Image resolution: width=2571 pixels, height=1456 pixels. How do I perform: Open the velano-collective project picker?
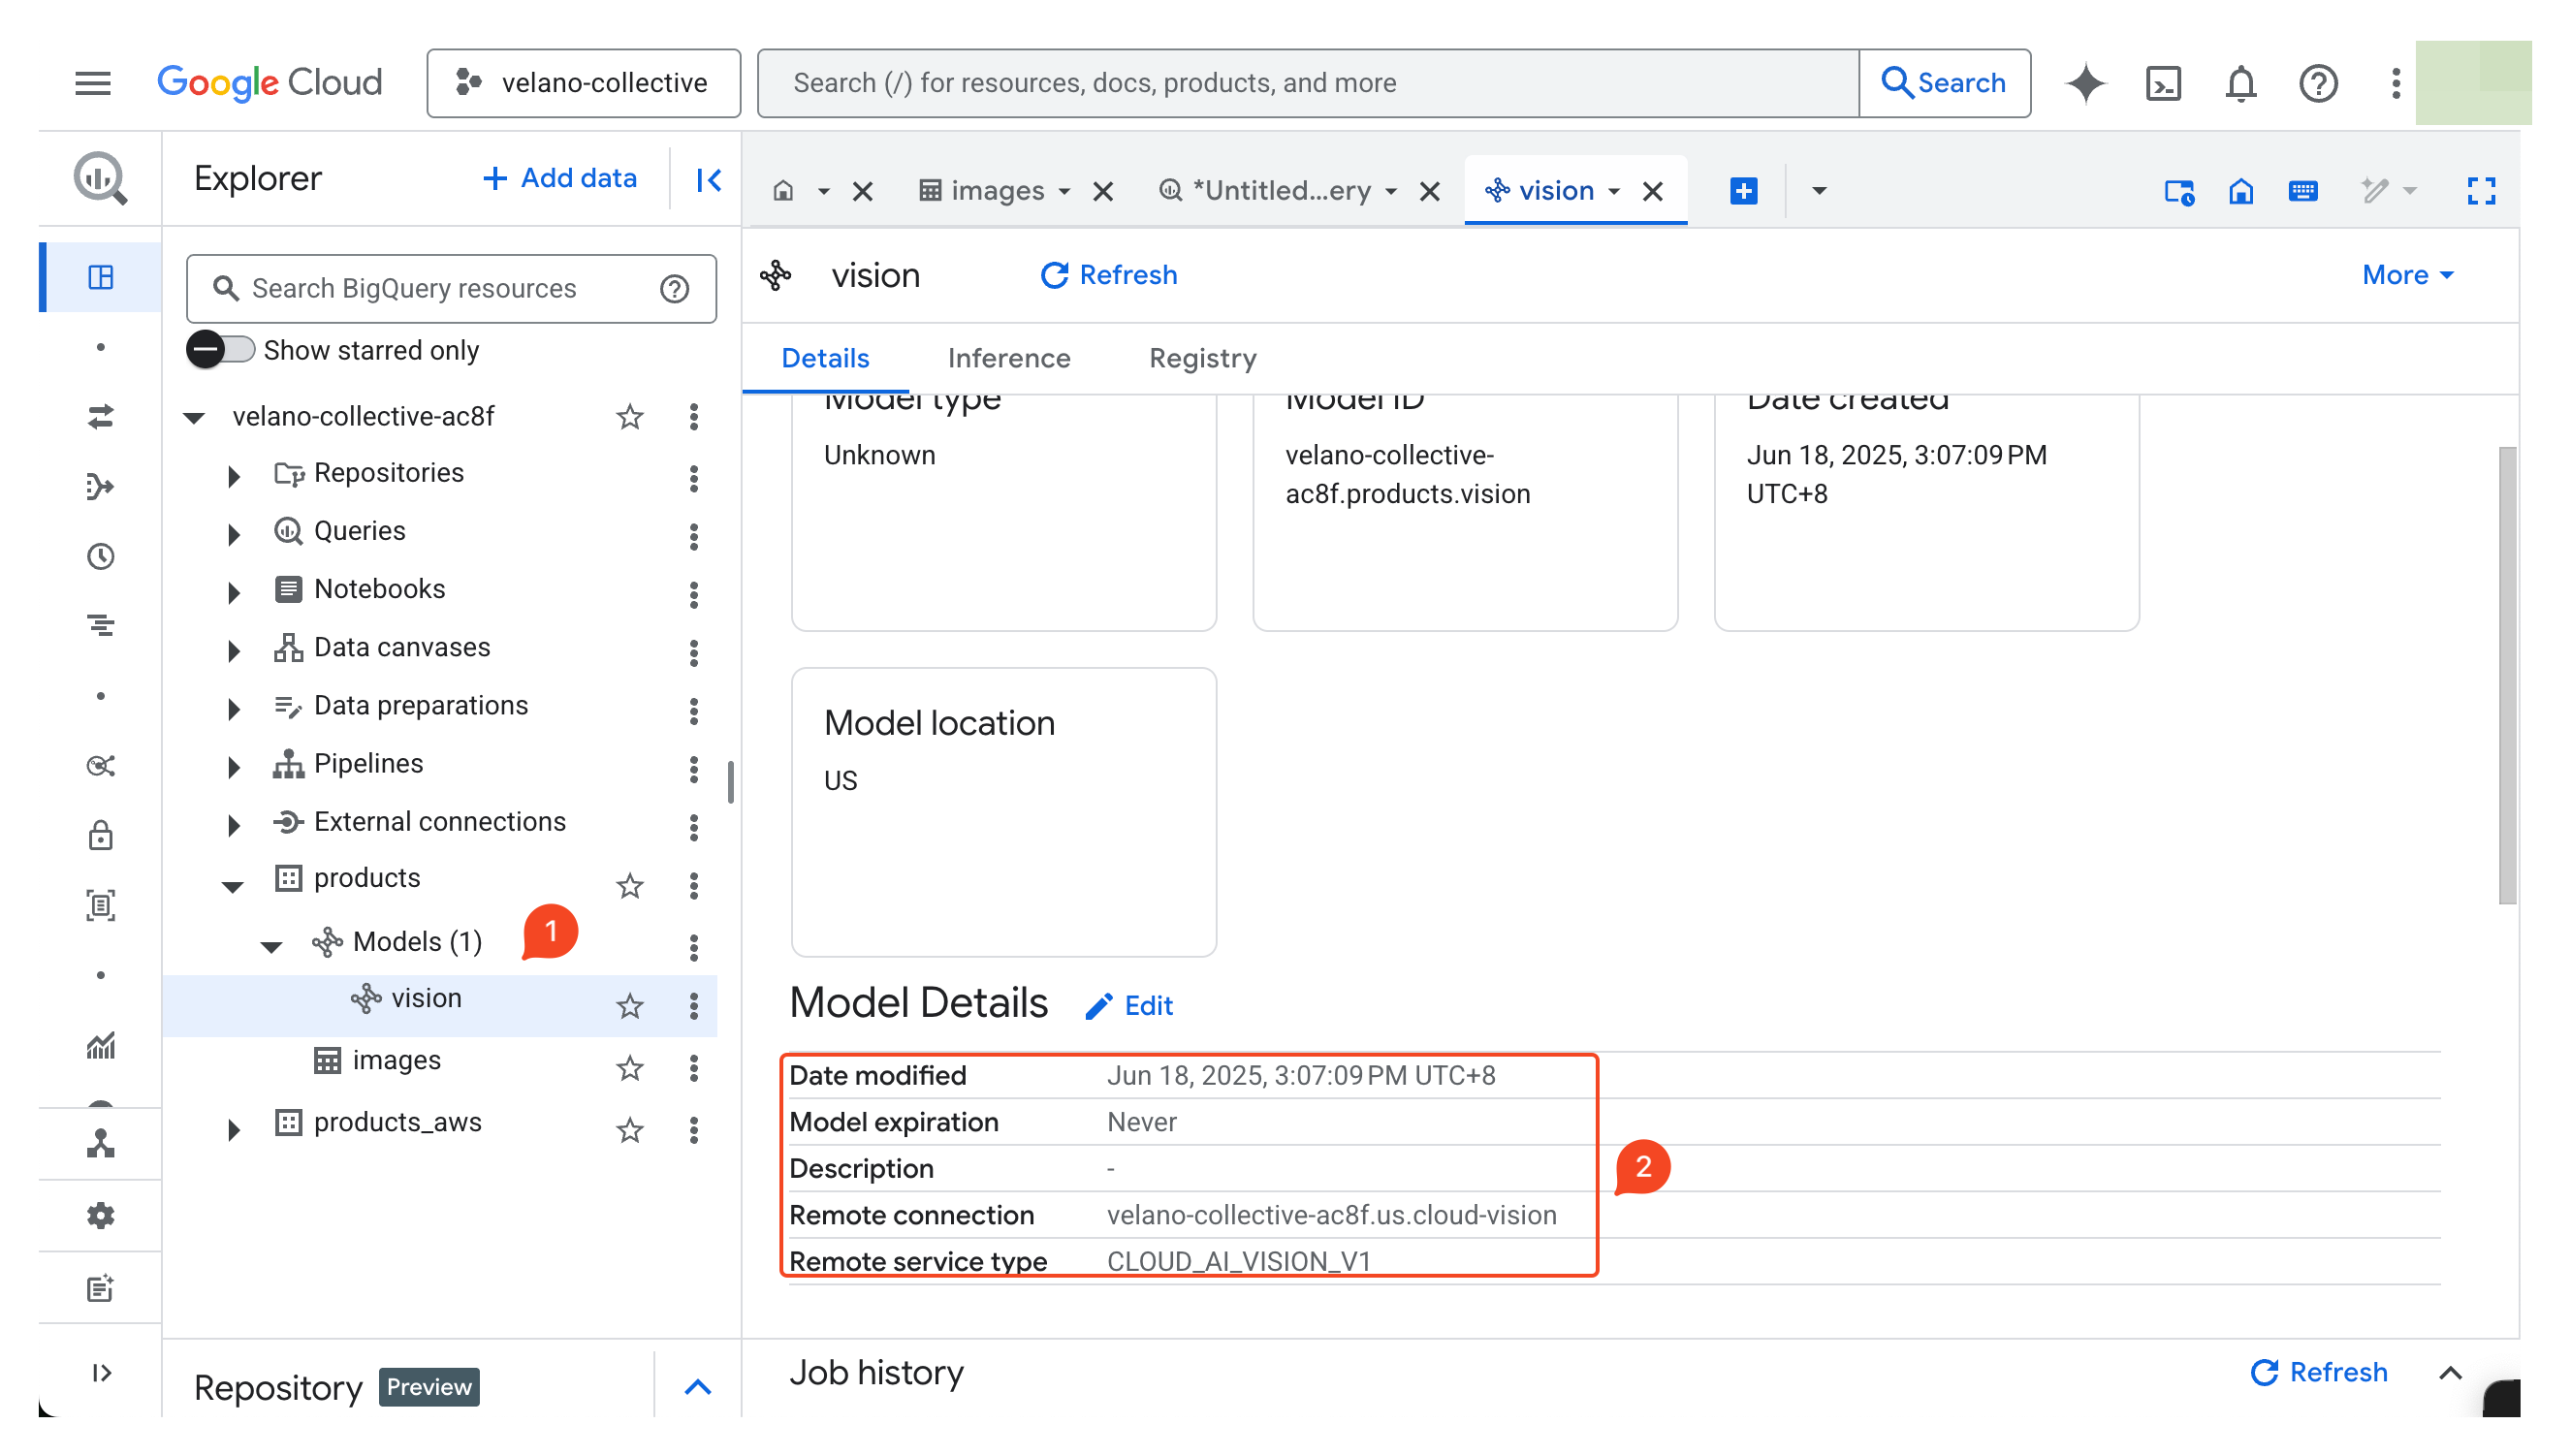click(x=584, y=83)
